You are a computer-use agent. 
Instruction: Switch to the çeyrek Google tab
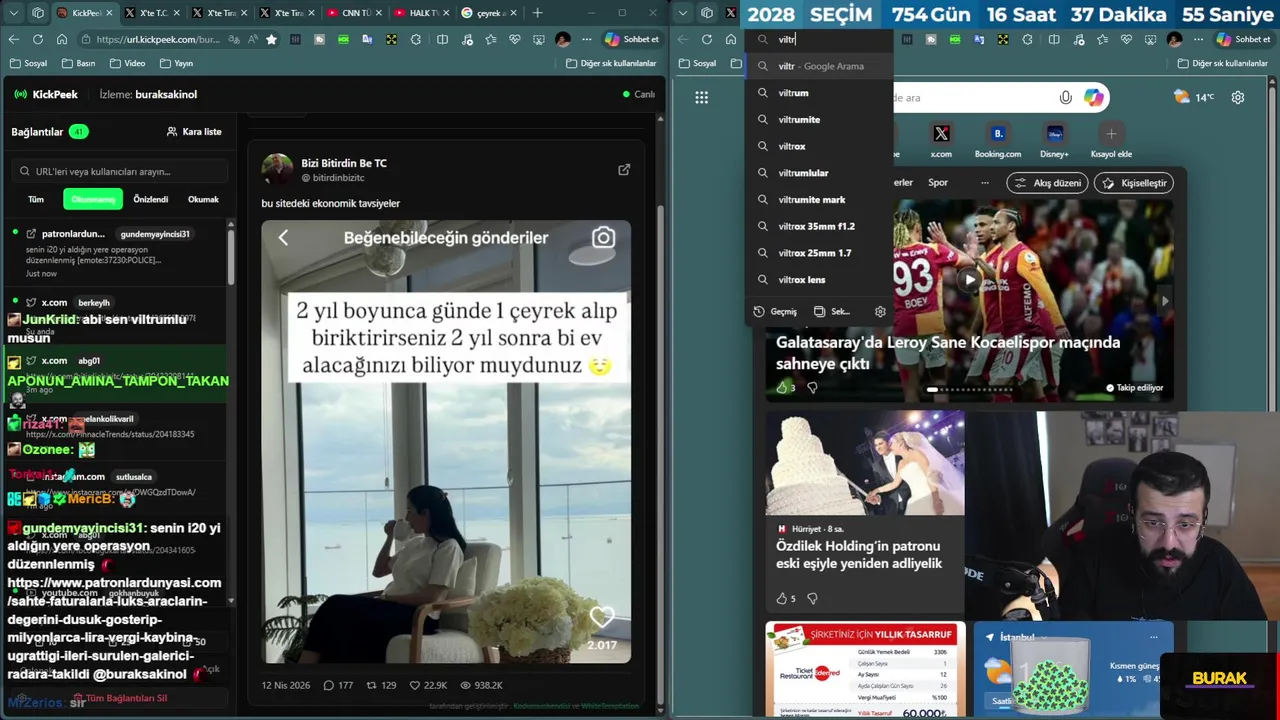489,13
